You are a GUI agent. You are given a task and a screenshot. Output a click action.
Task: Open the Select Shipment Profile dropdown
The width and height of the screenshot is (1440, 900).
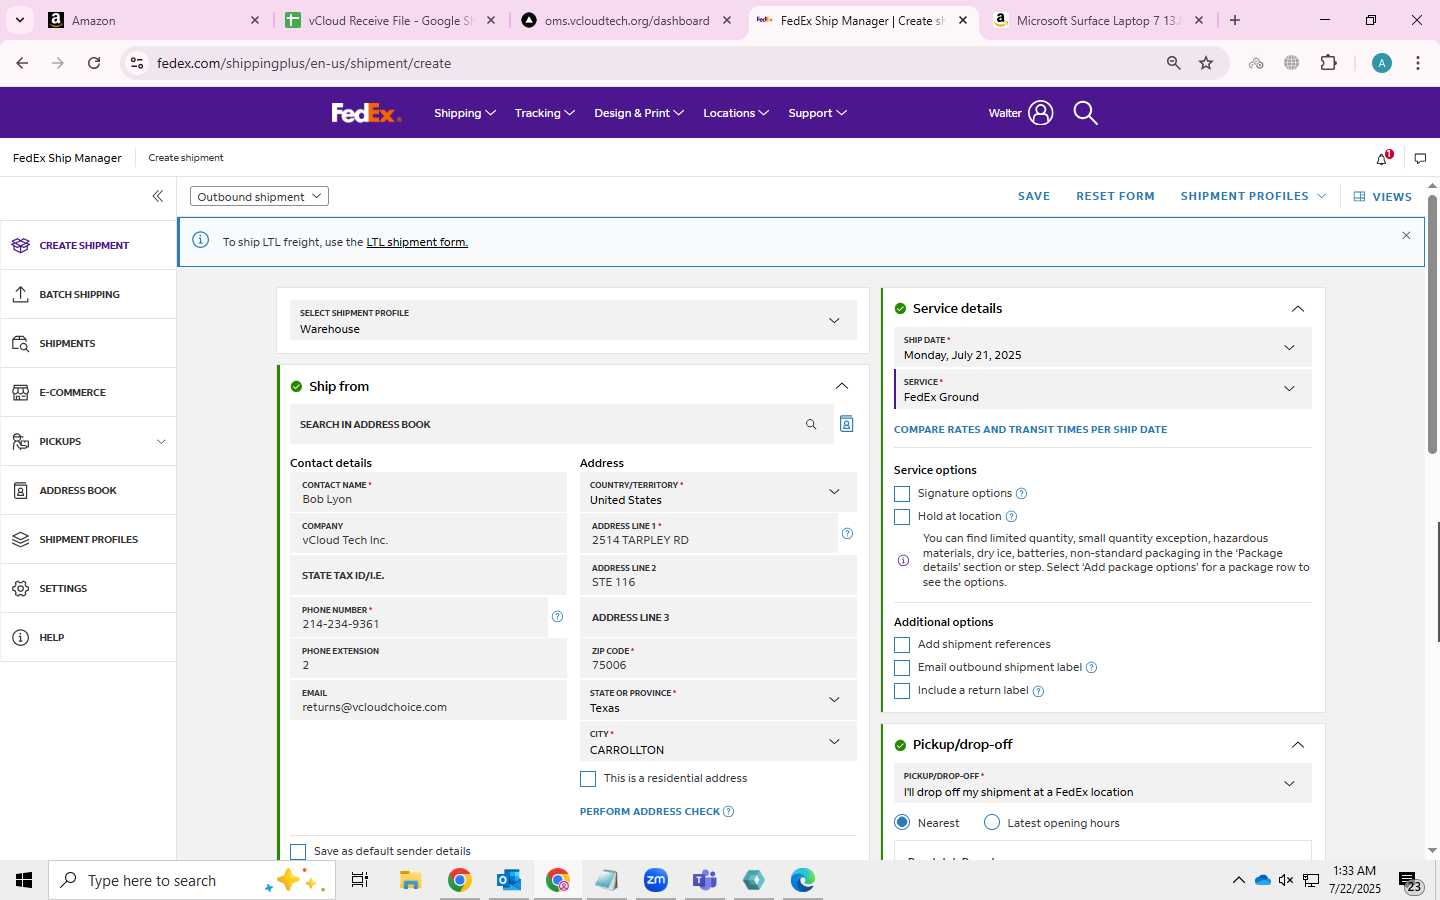[x=573, y=321]
